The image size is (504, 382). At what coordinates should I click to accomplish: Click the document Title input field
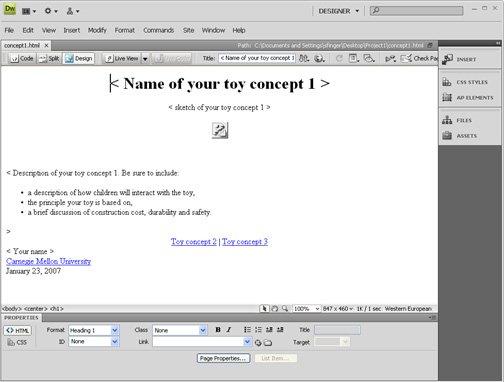pos(257,58)
